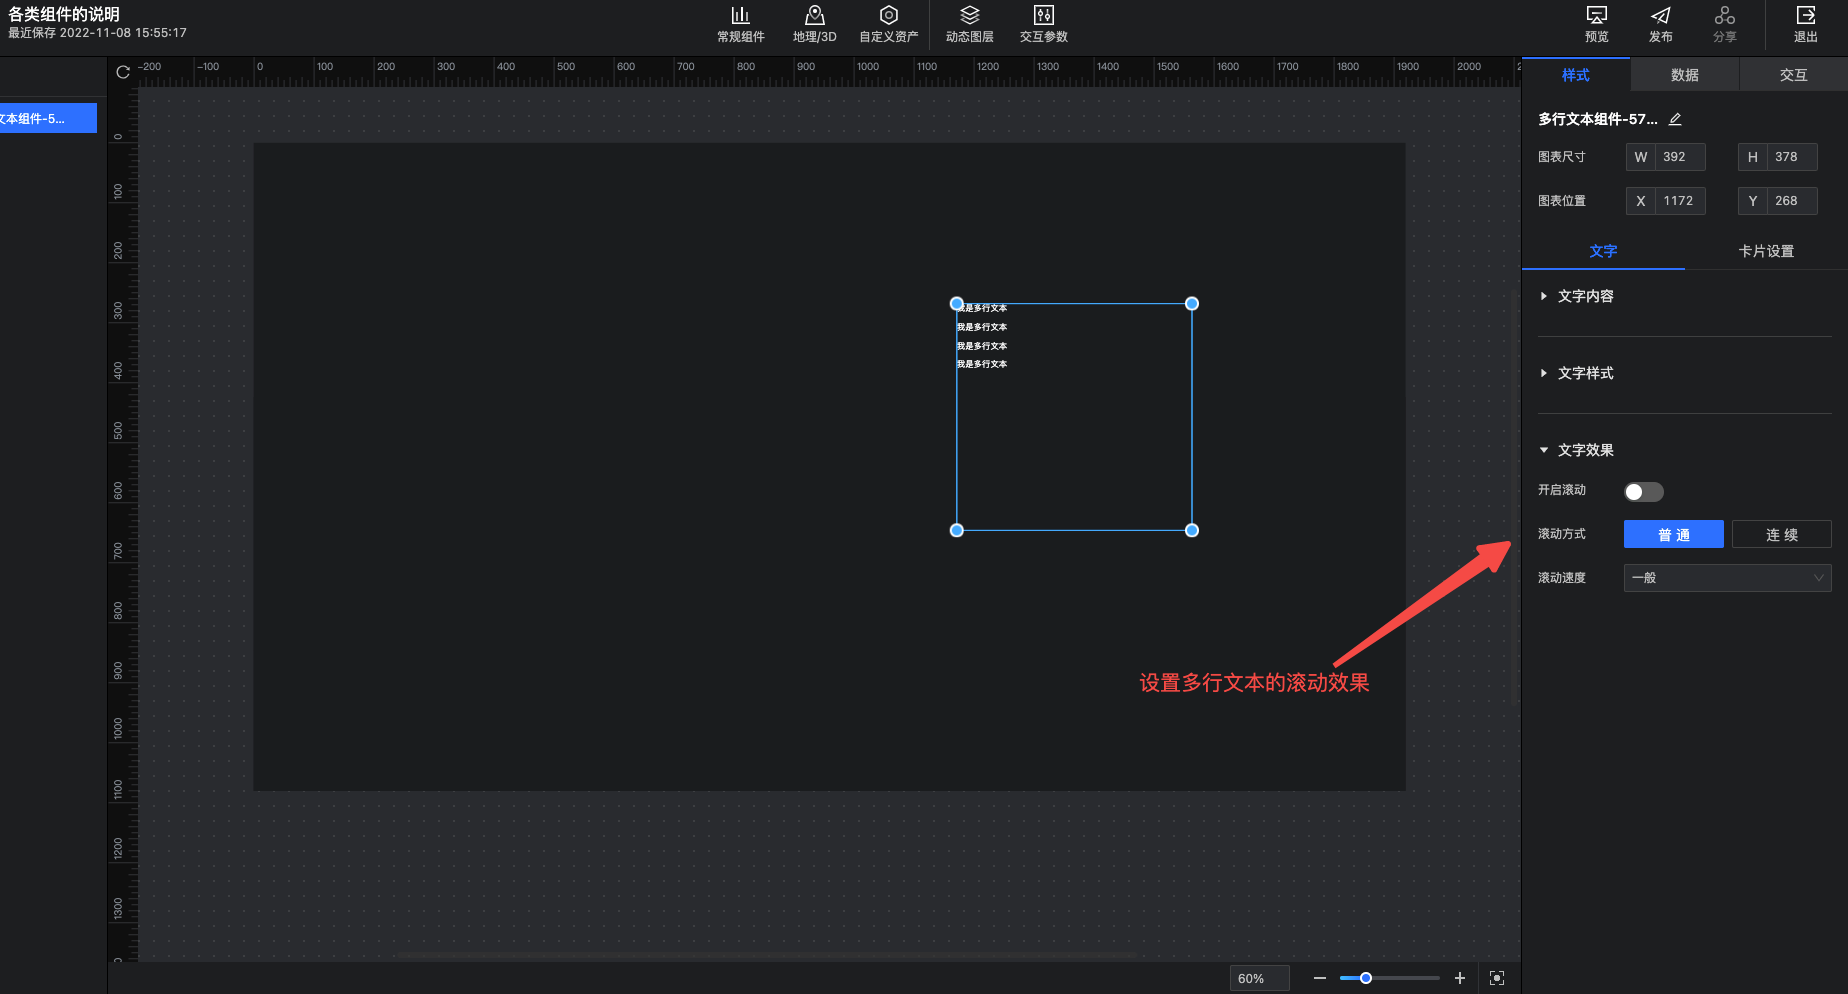Select 普通 scroll mode

[x=1673, y=534]
